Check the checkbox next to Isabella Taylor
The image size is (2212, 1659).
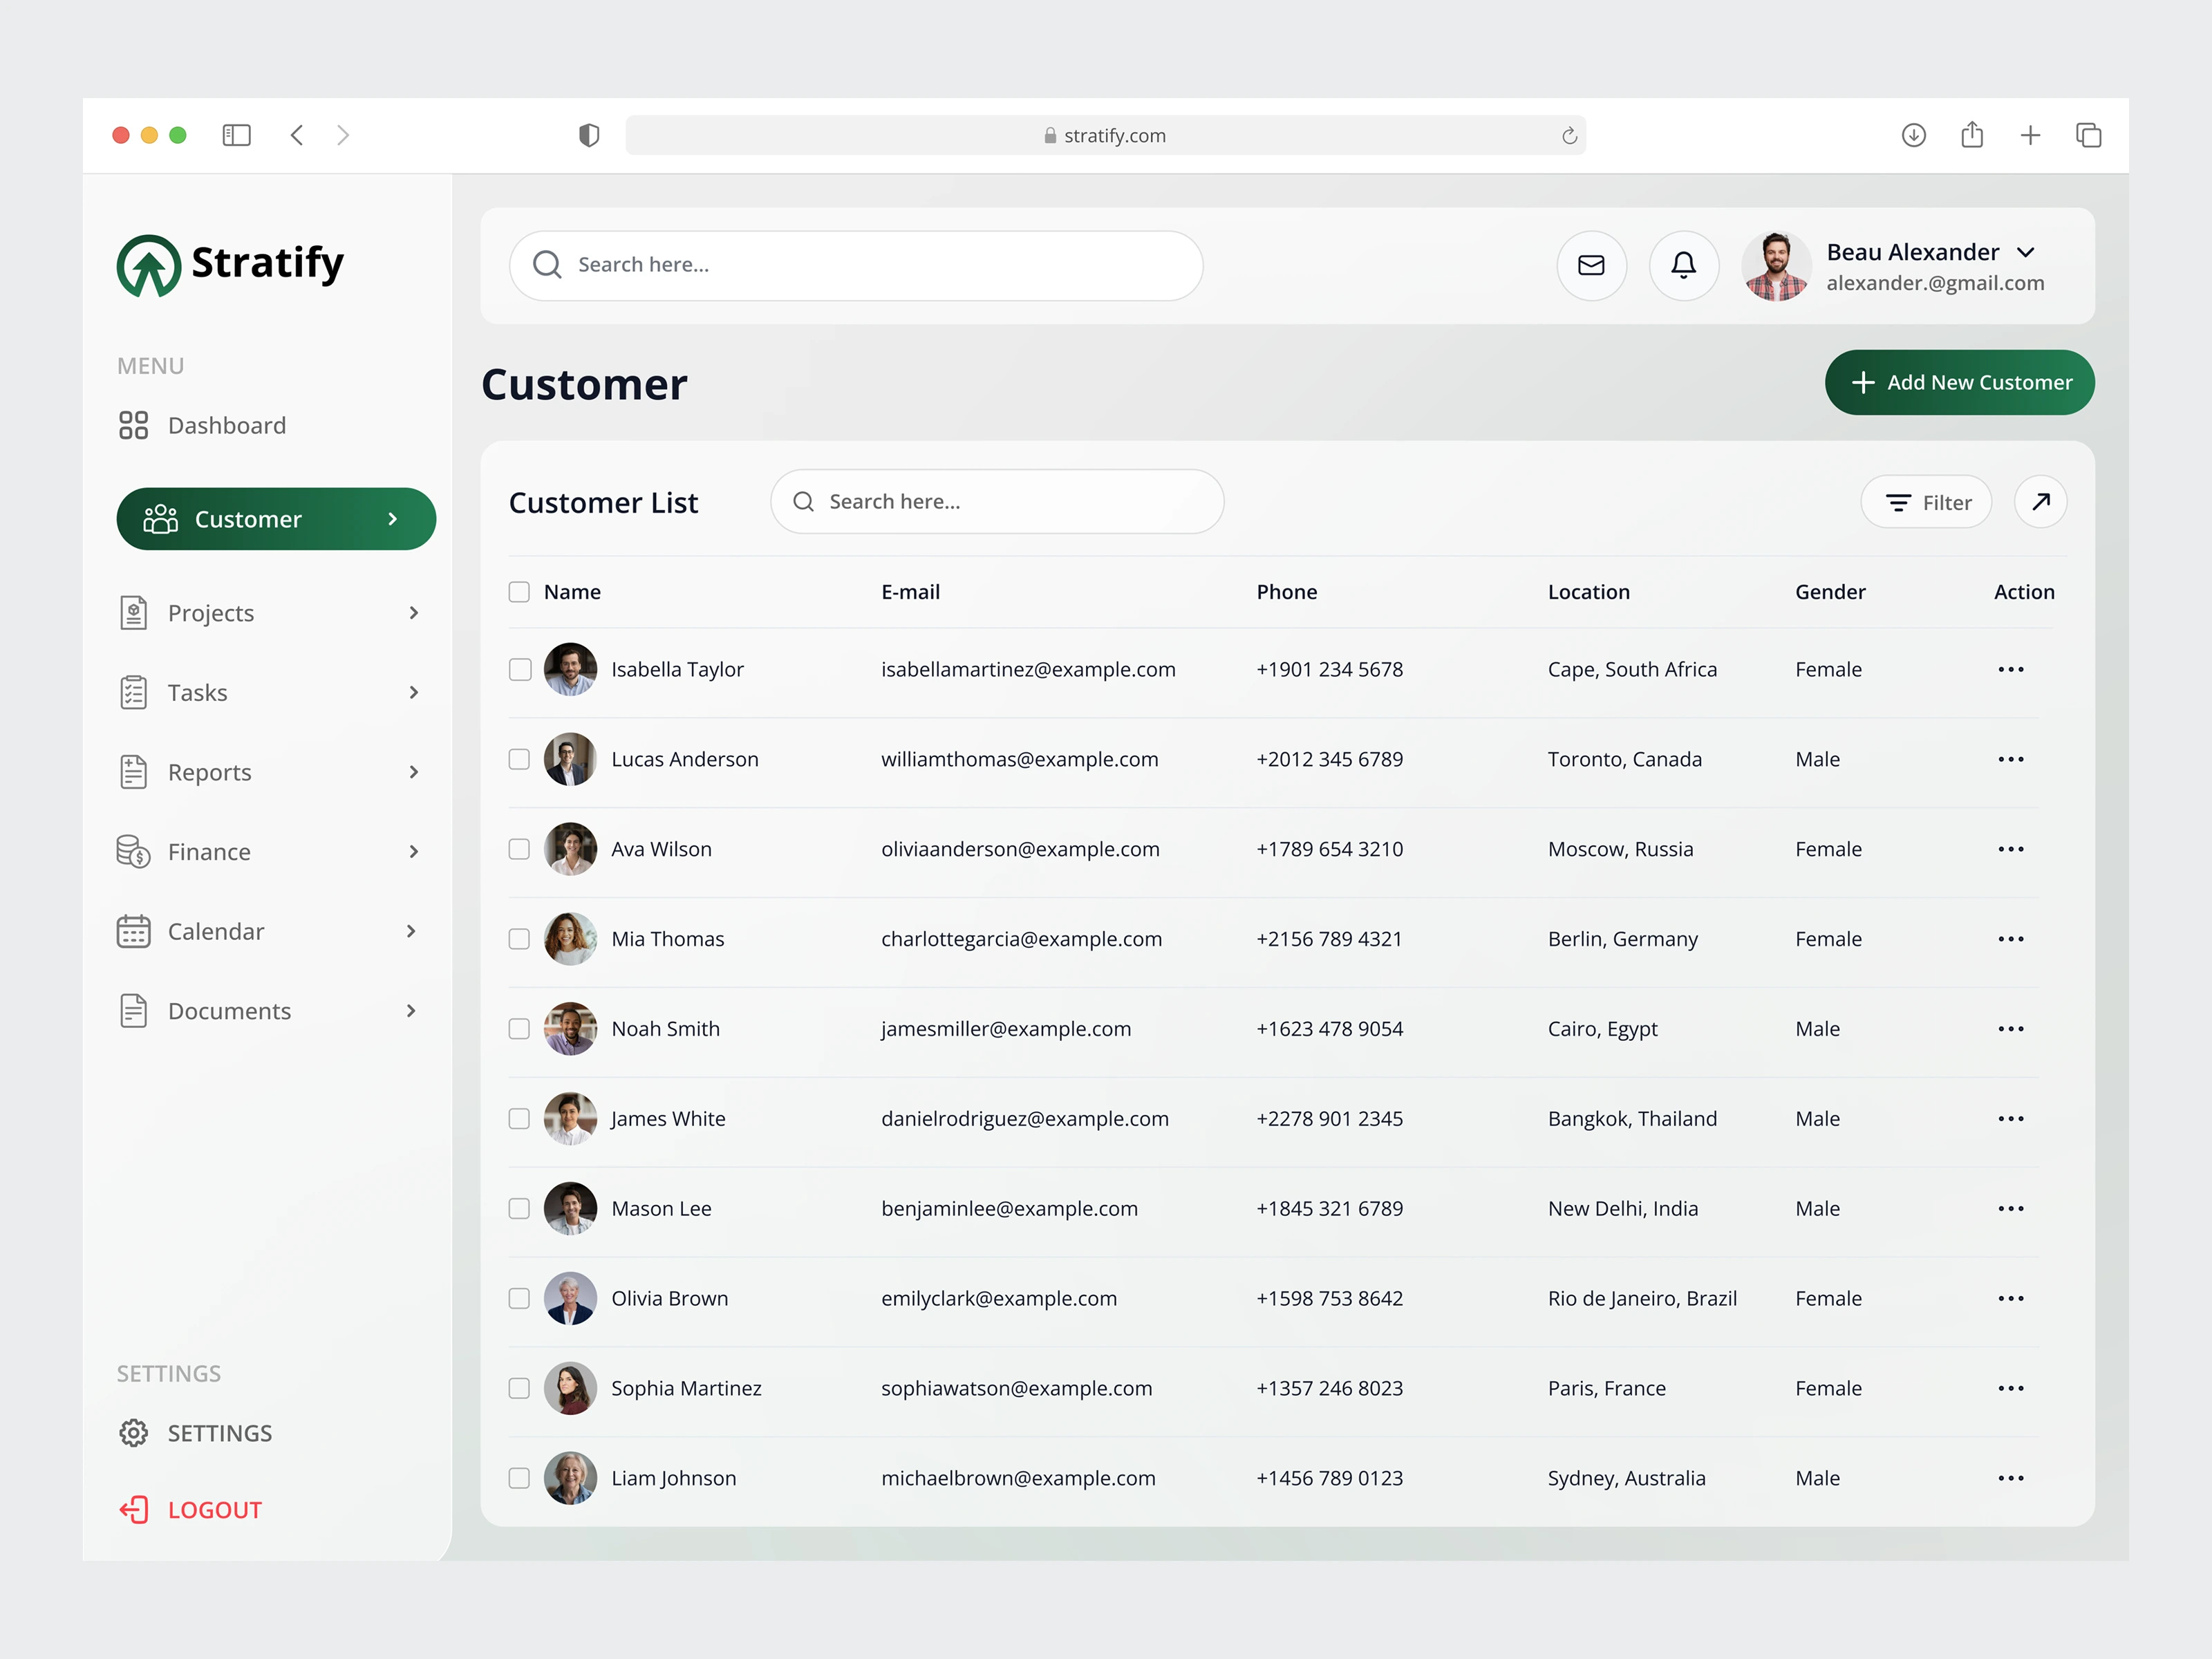(x=519, y=669)
